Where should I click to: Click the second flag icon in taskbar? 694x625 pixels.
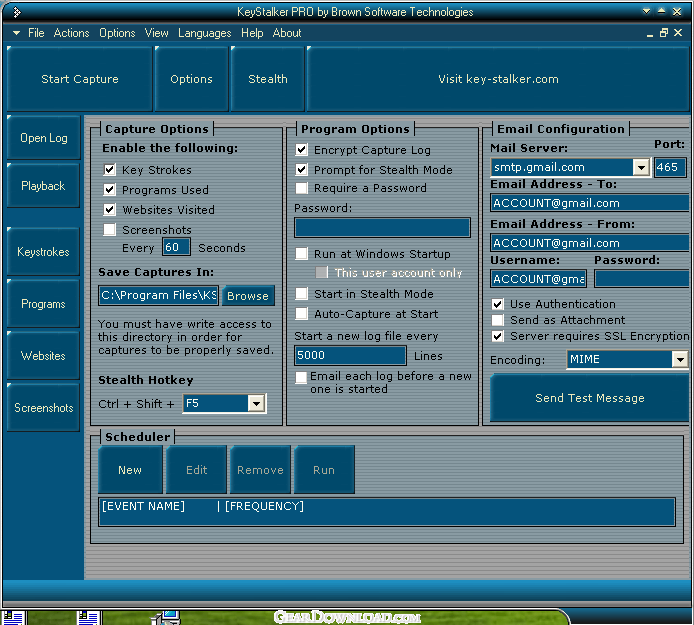[x=88, y=618]
